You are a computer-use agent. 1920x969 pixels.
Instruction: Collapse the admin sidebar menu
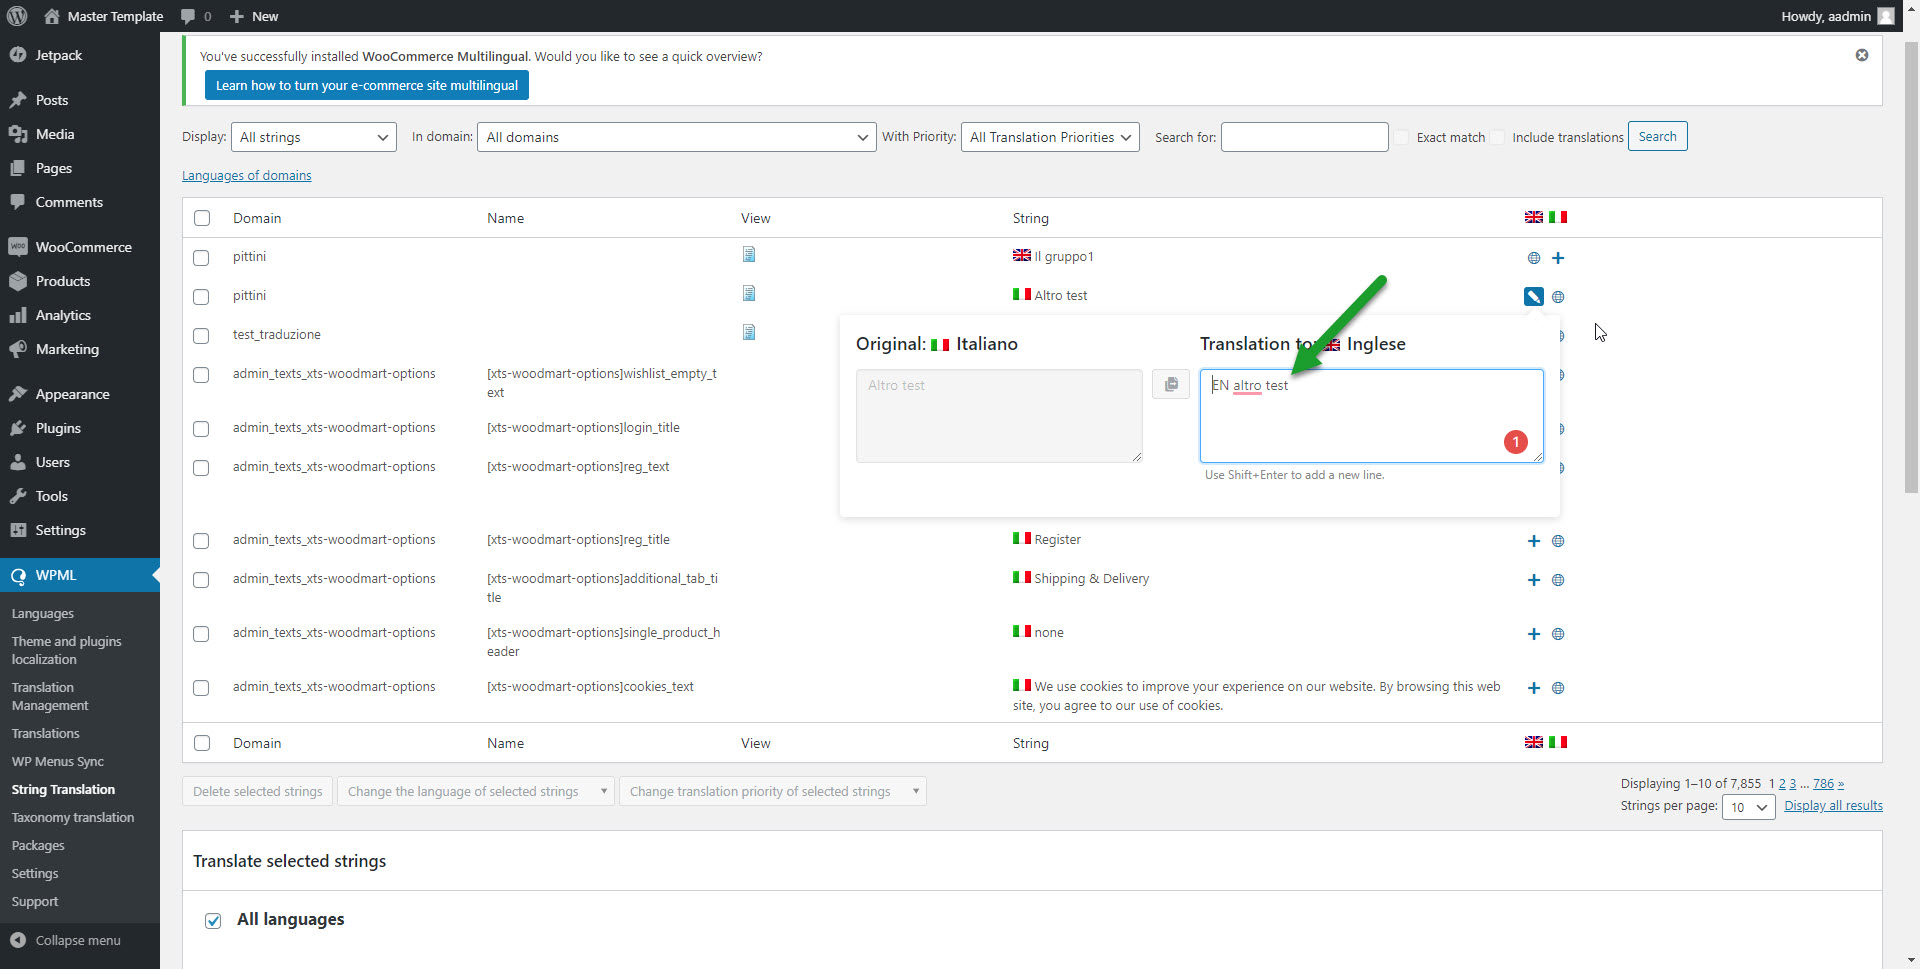80,940
